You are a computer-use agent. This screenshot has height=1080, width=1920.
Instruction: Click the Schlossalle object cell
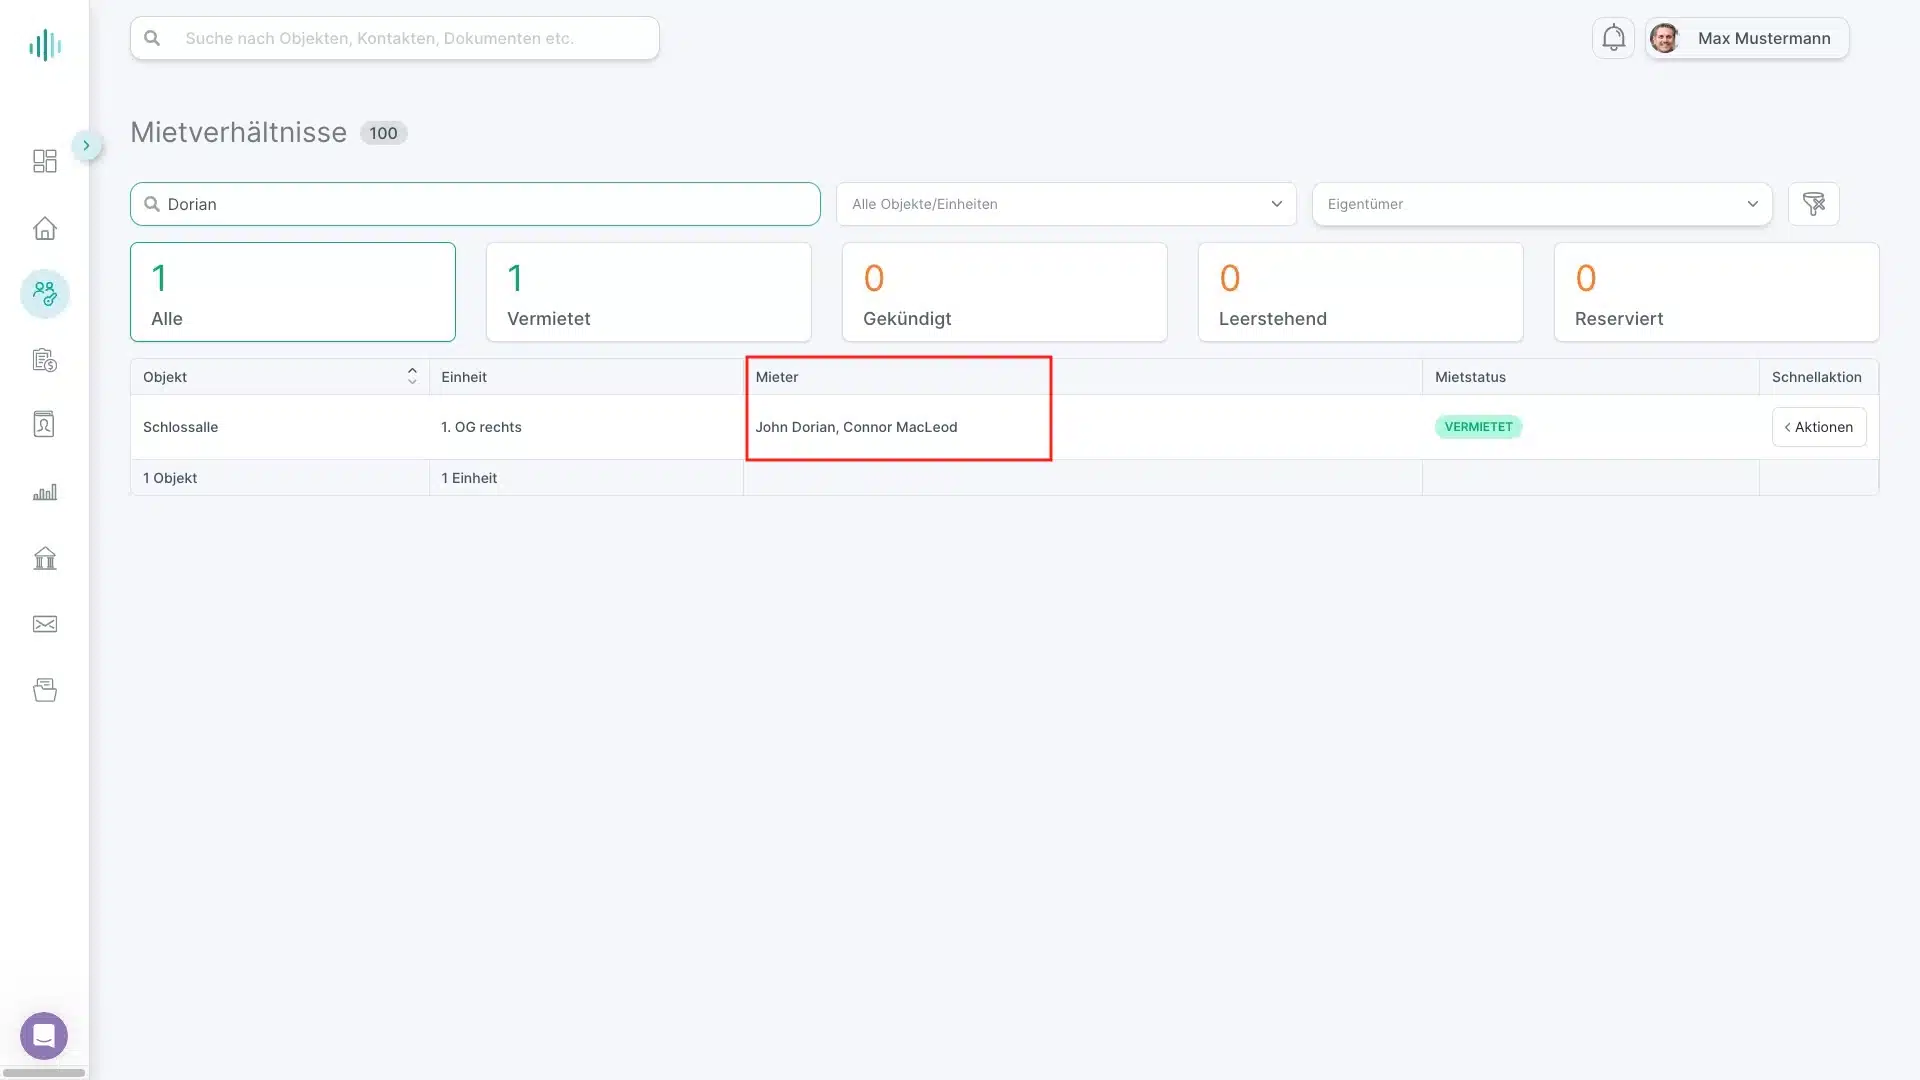pos(280,427)
